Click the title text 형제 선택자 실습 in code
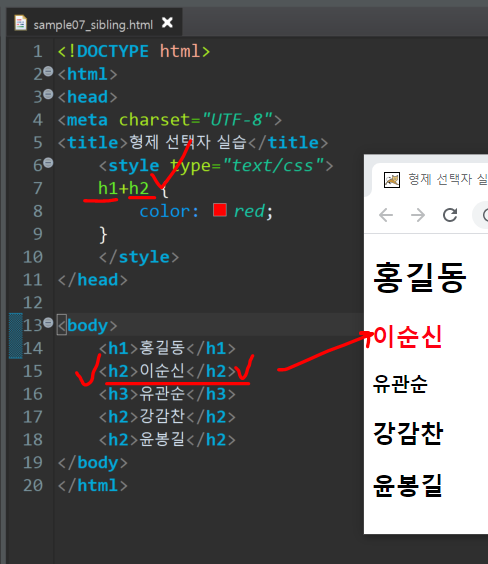The image size is (488, 564). pos(188,142)
